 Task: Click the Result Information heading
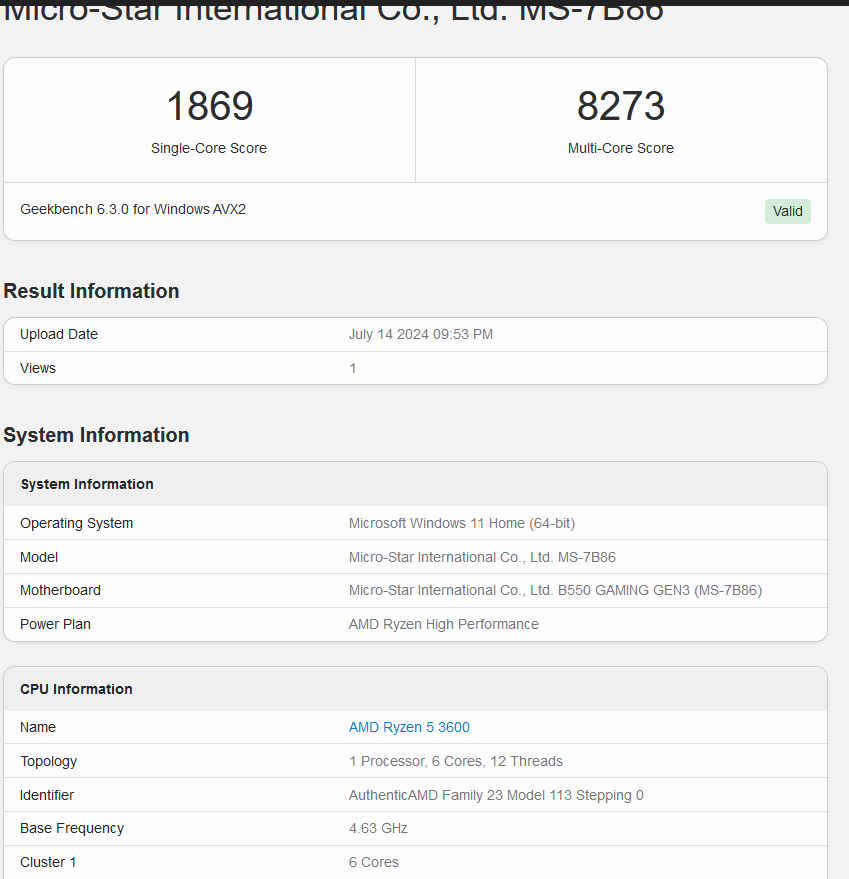(x=91, y=291)
